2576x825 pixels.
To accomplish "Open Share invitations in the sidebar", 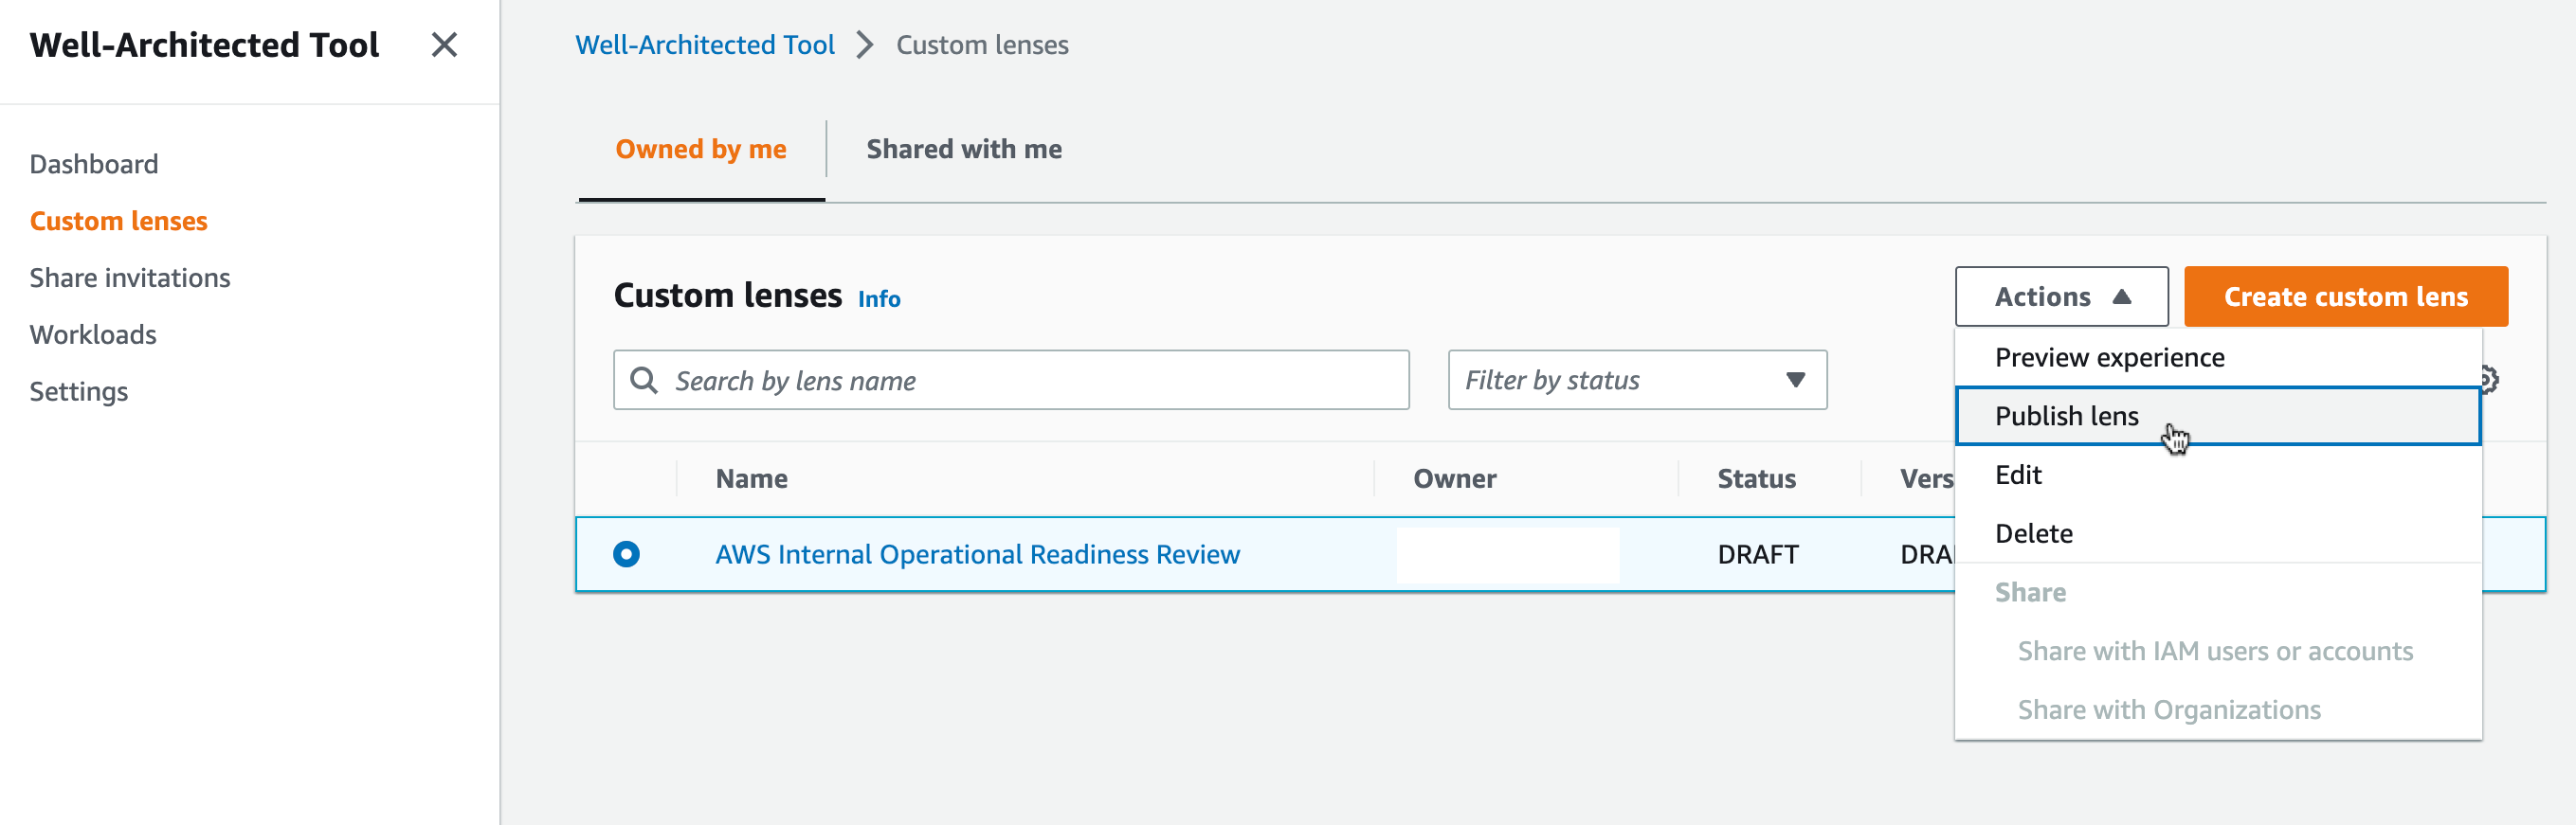I will (x=130, y=278).
